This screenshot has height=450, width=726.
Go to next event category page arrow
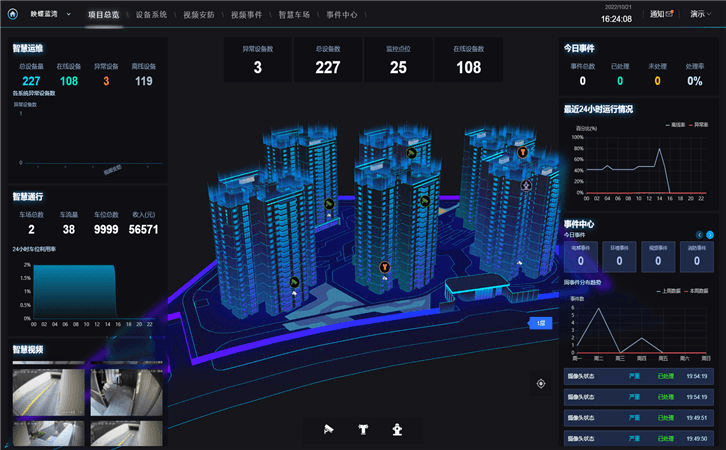[x=709, y=235]
